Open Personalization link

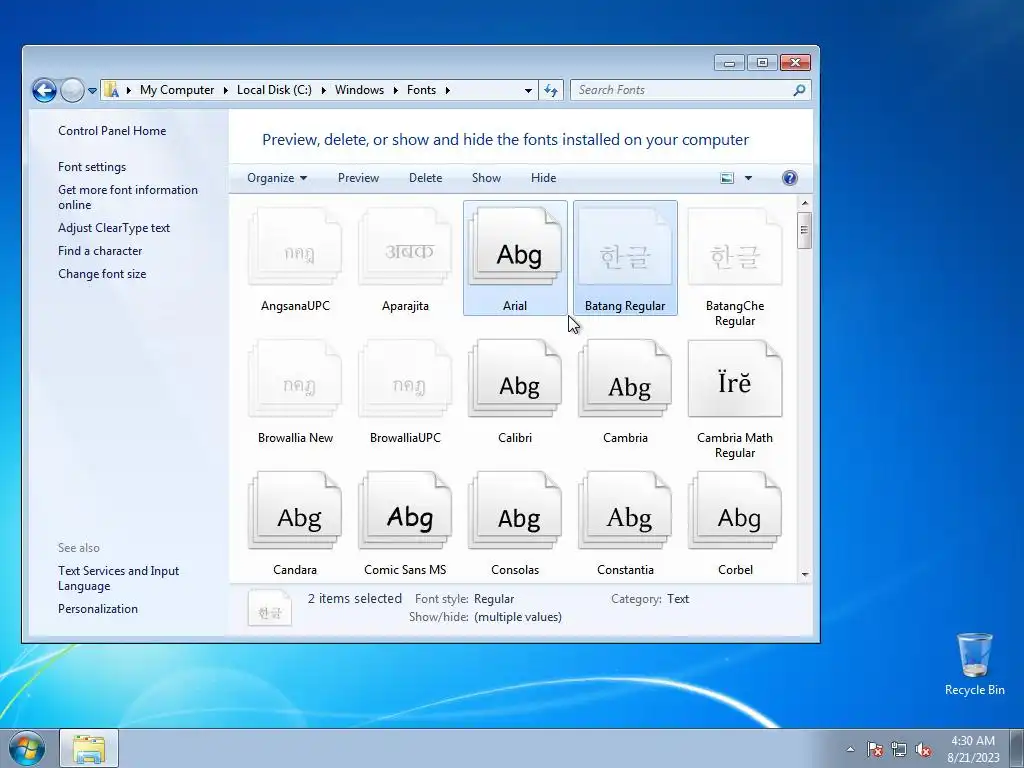pos(98,609)
